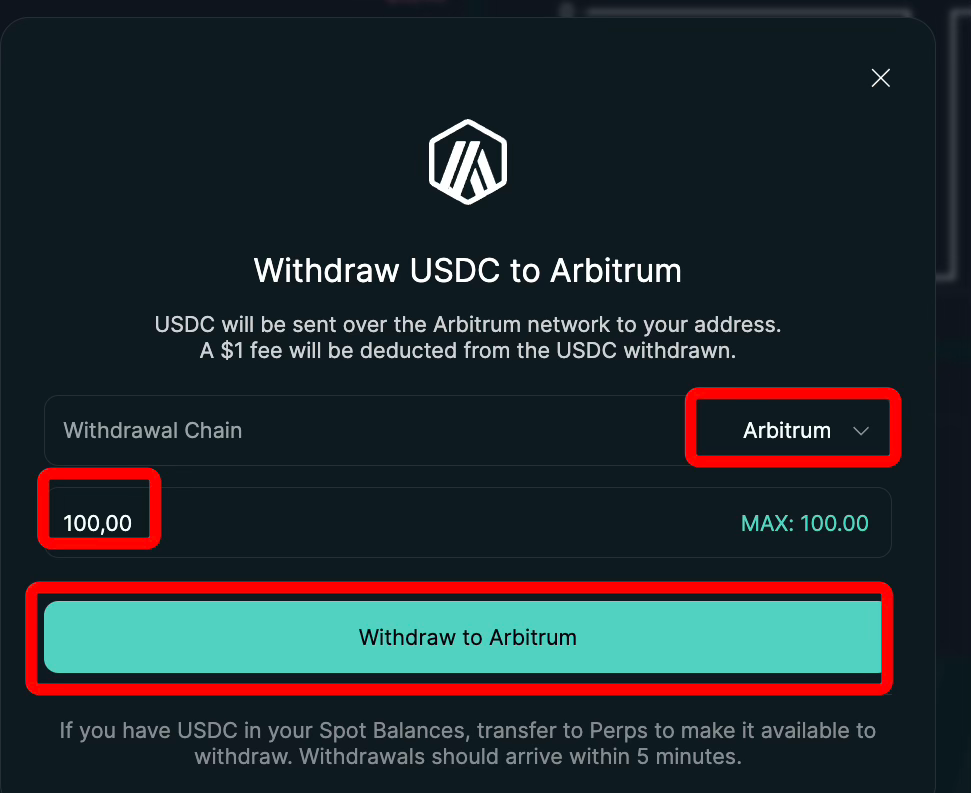
Task: Open the Arbitrum withdrawal chain selector
Action: tap(787, 431)
